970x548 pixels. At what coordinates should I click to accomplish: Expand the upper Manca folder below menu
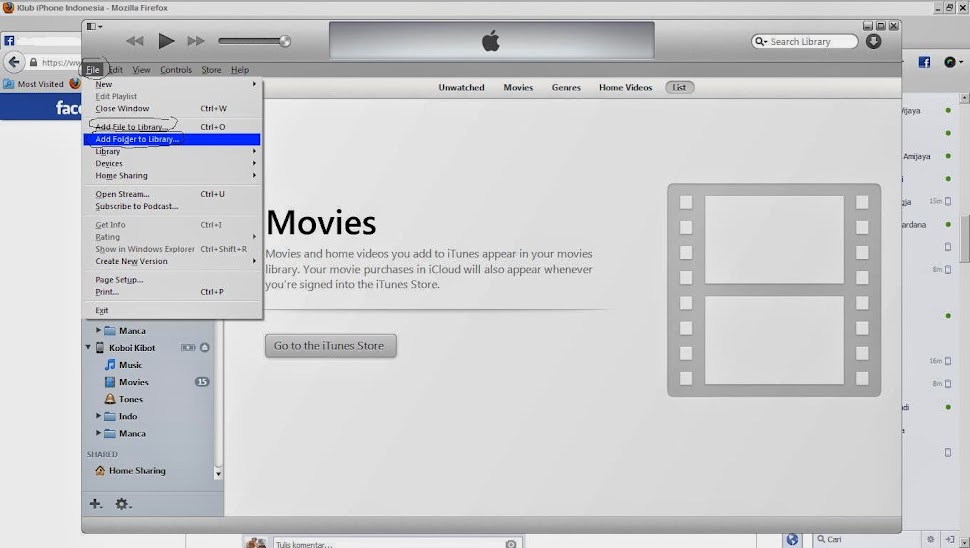pos(98,330)
